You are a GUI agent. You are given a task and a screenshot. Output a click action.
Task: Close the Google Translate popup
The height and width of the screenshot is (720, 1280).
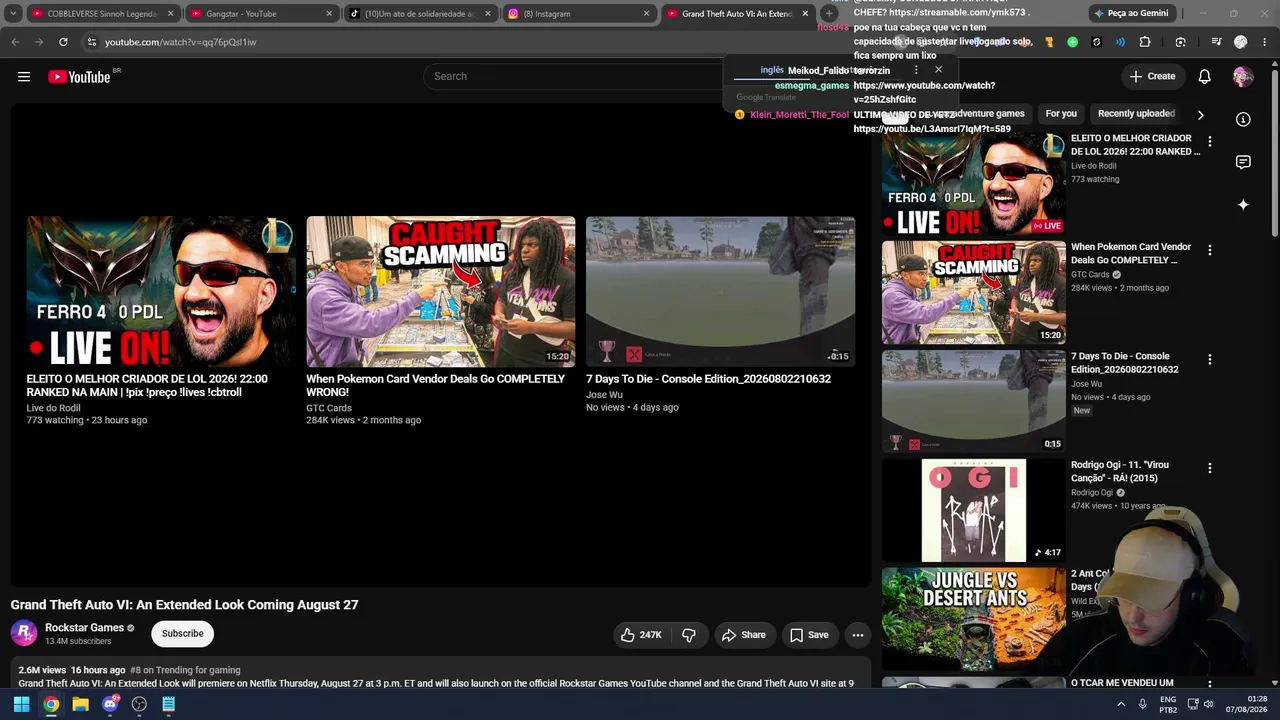(x=938, y=70)
